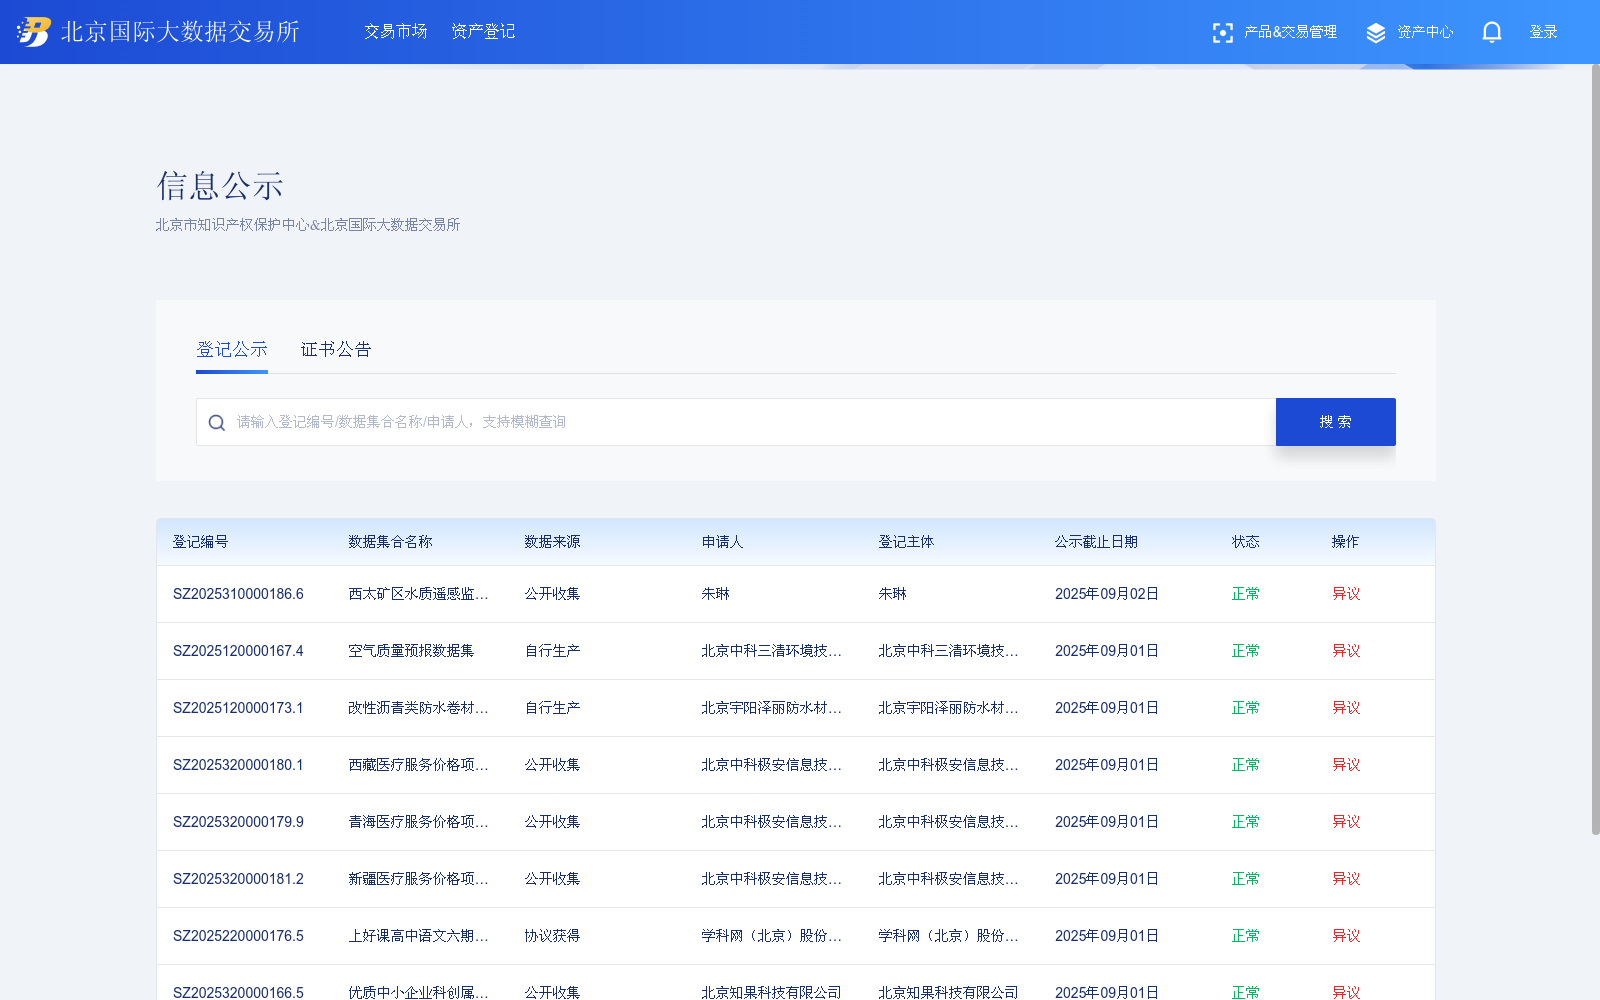Select registration number SZ2025120000167.4
The image size is (1600, 1000).
click(238, 651)
